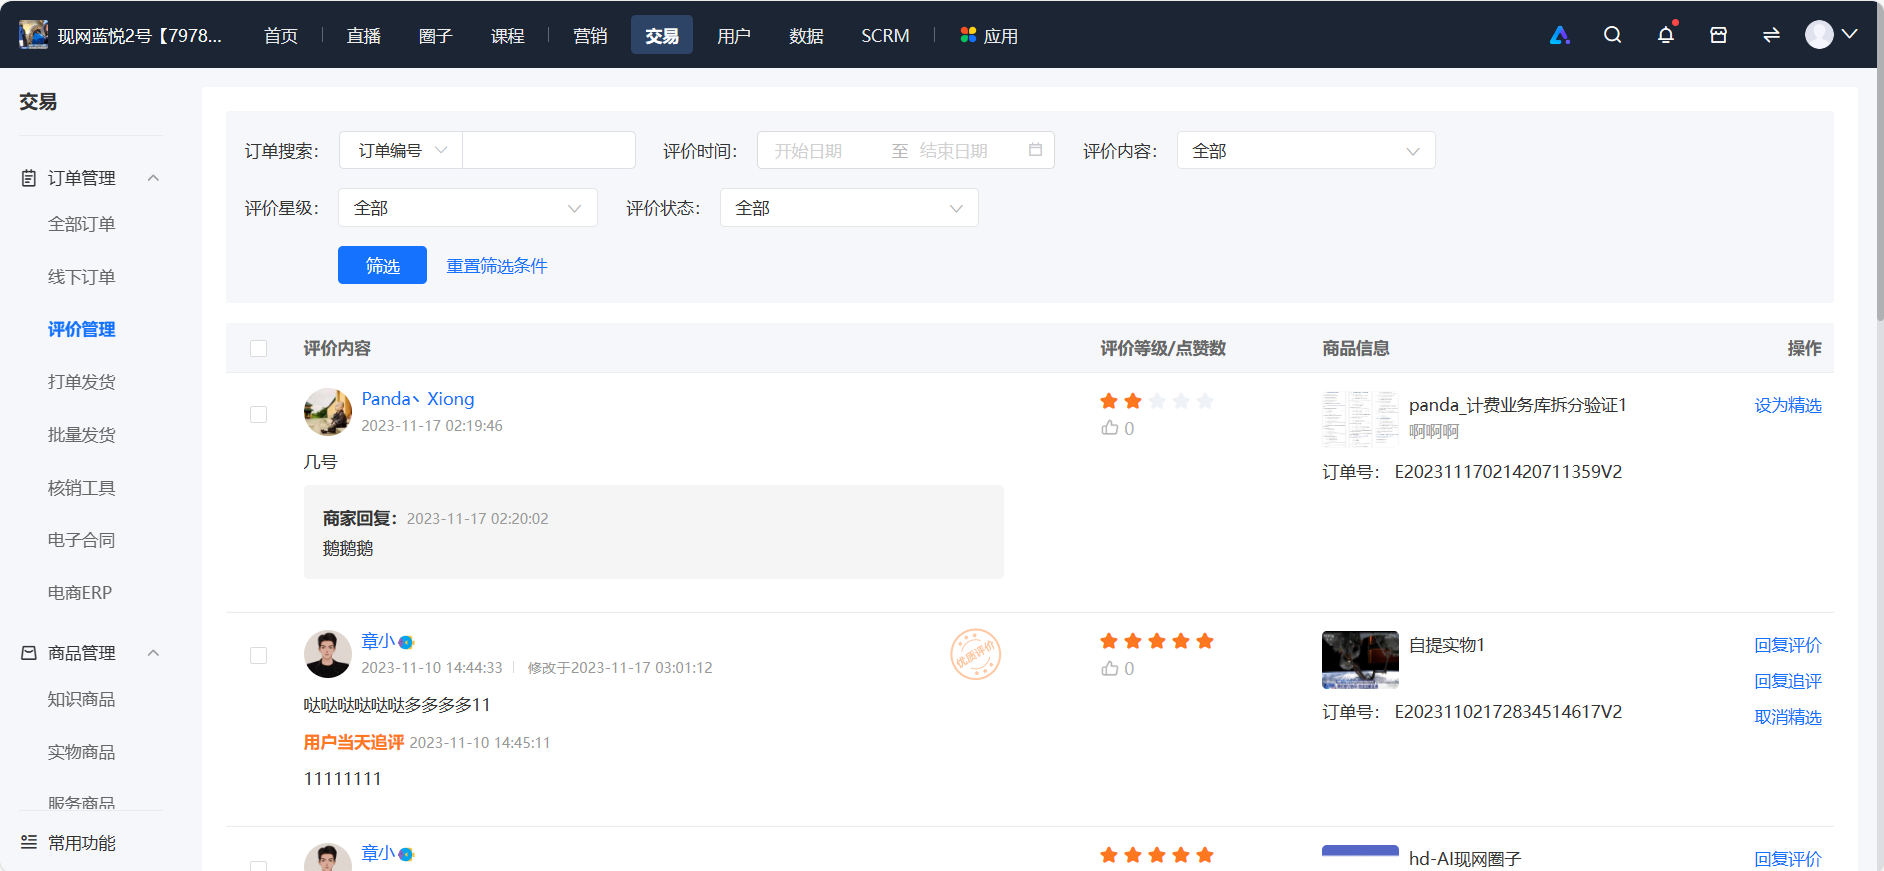Open 电商ERP in sidebar

tap(80, 593)
